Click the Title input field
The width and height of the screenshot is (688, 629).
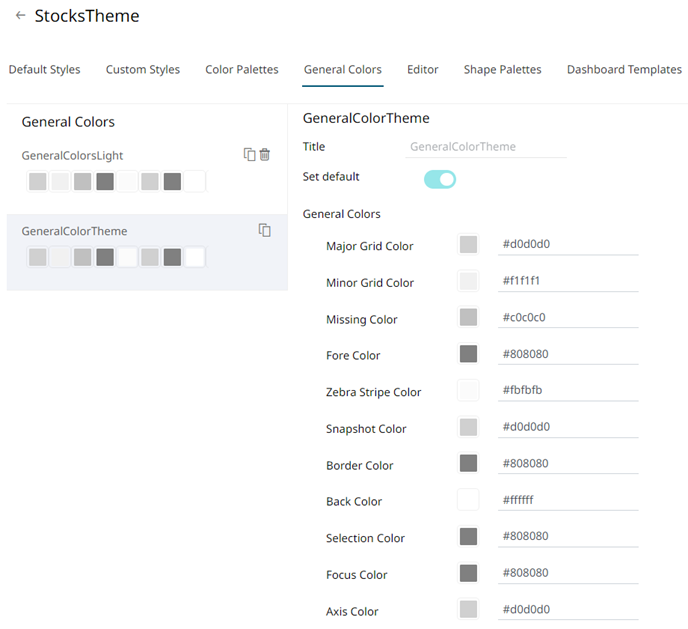point(486,147)
